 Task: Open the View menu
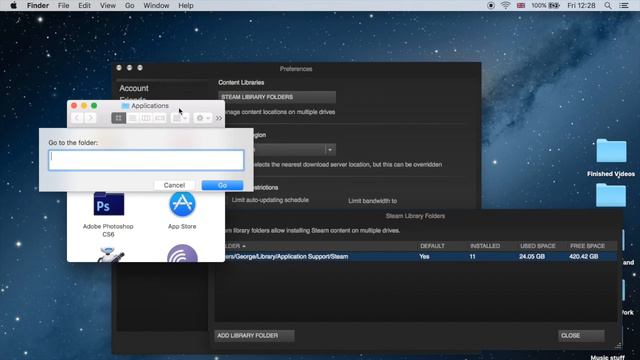pyautogui.click(x=108, y=6)
